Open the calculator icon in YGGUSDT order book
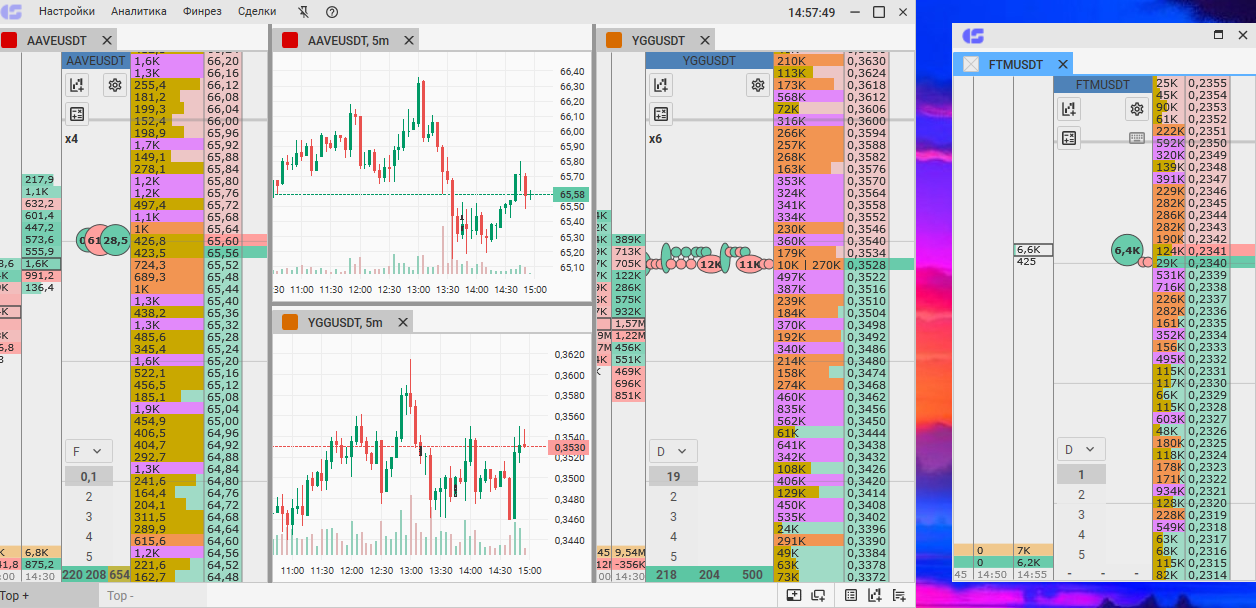Image resolution: width=1256 pixels, height=608 pixels. [x=660, y=112]
